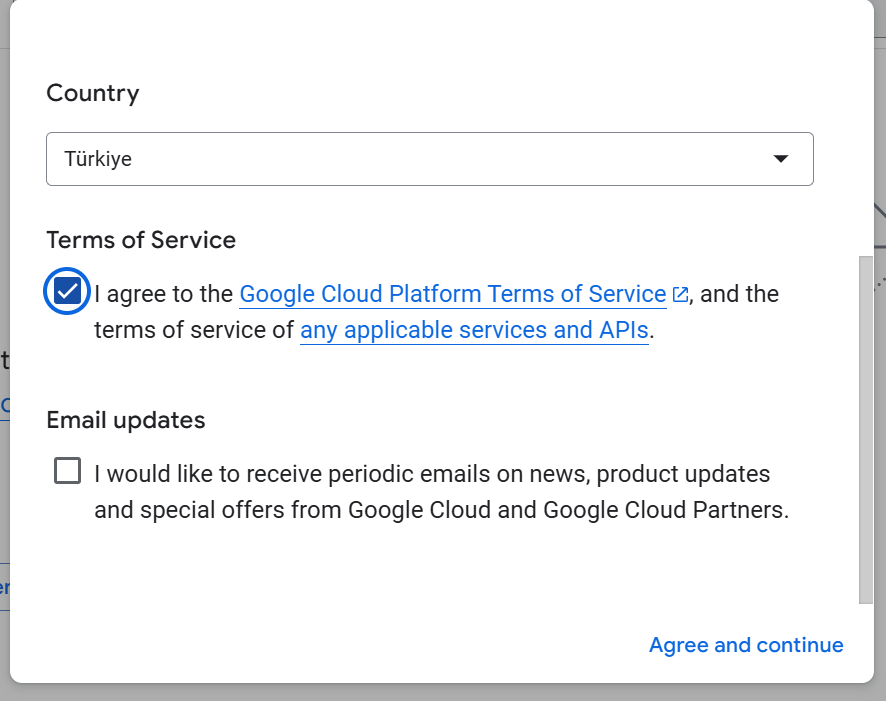The height and width of the screenshot is (701, 886).
Task: Enable the Email updates checkbox
Action: 67,471
